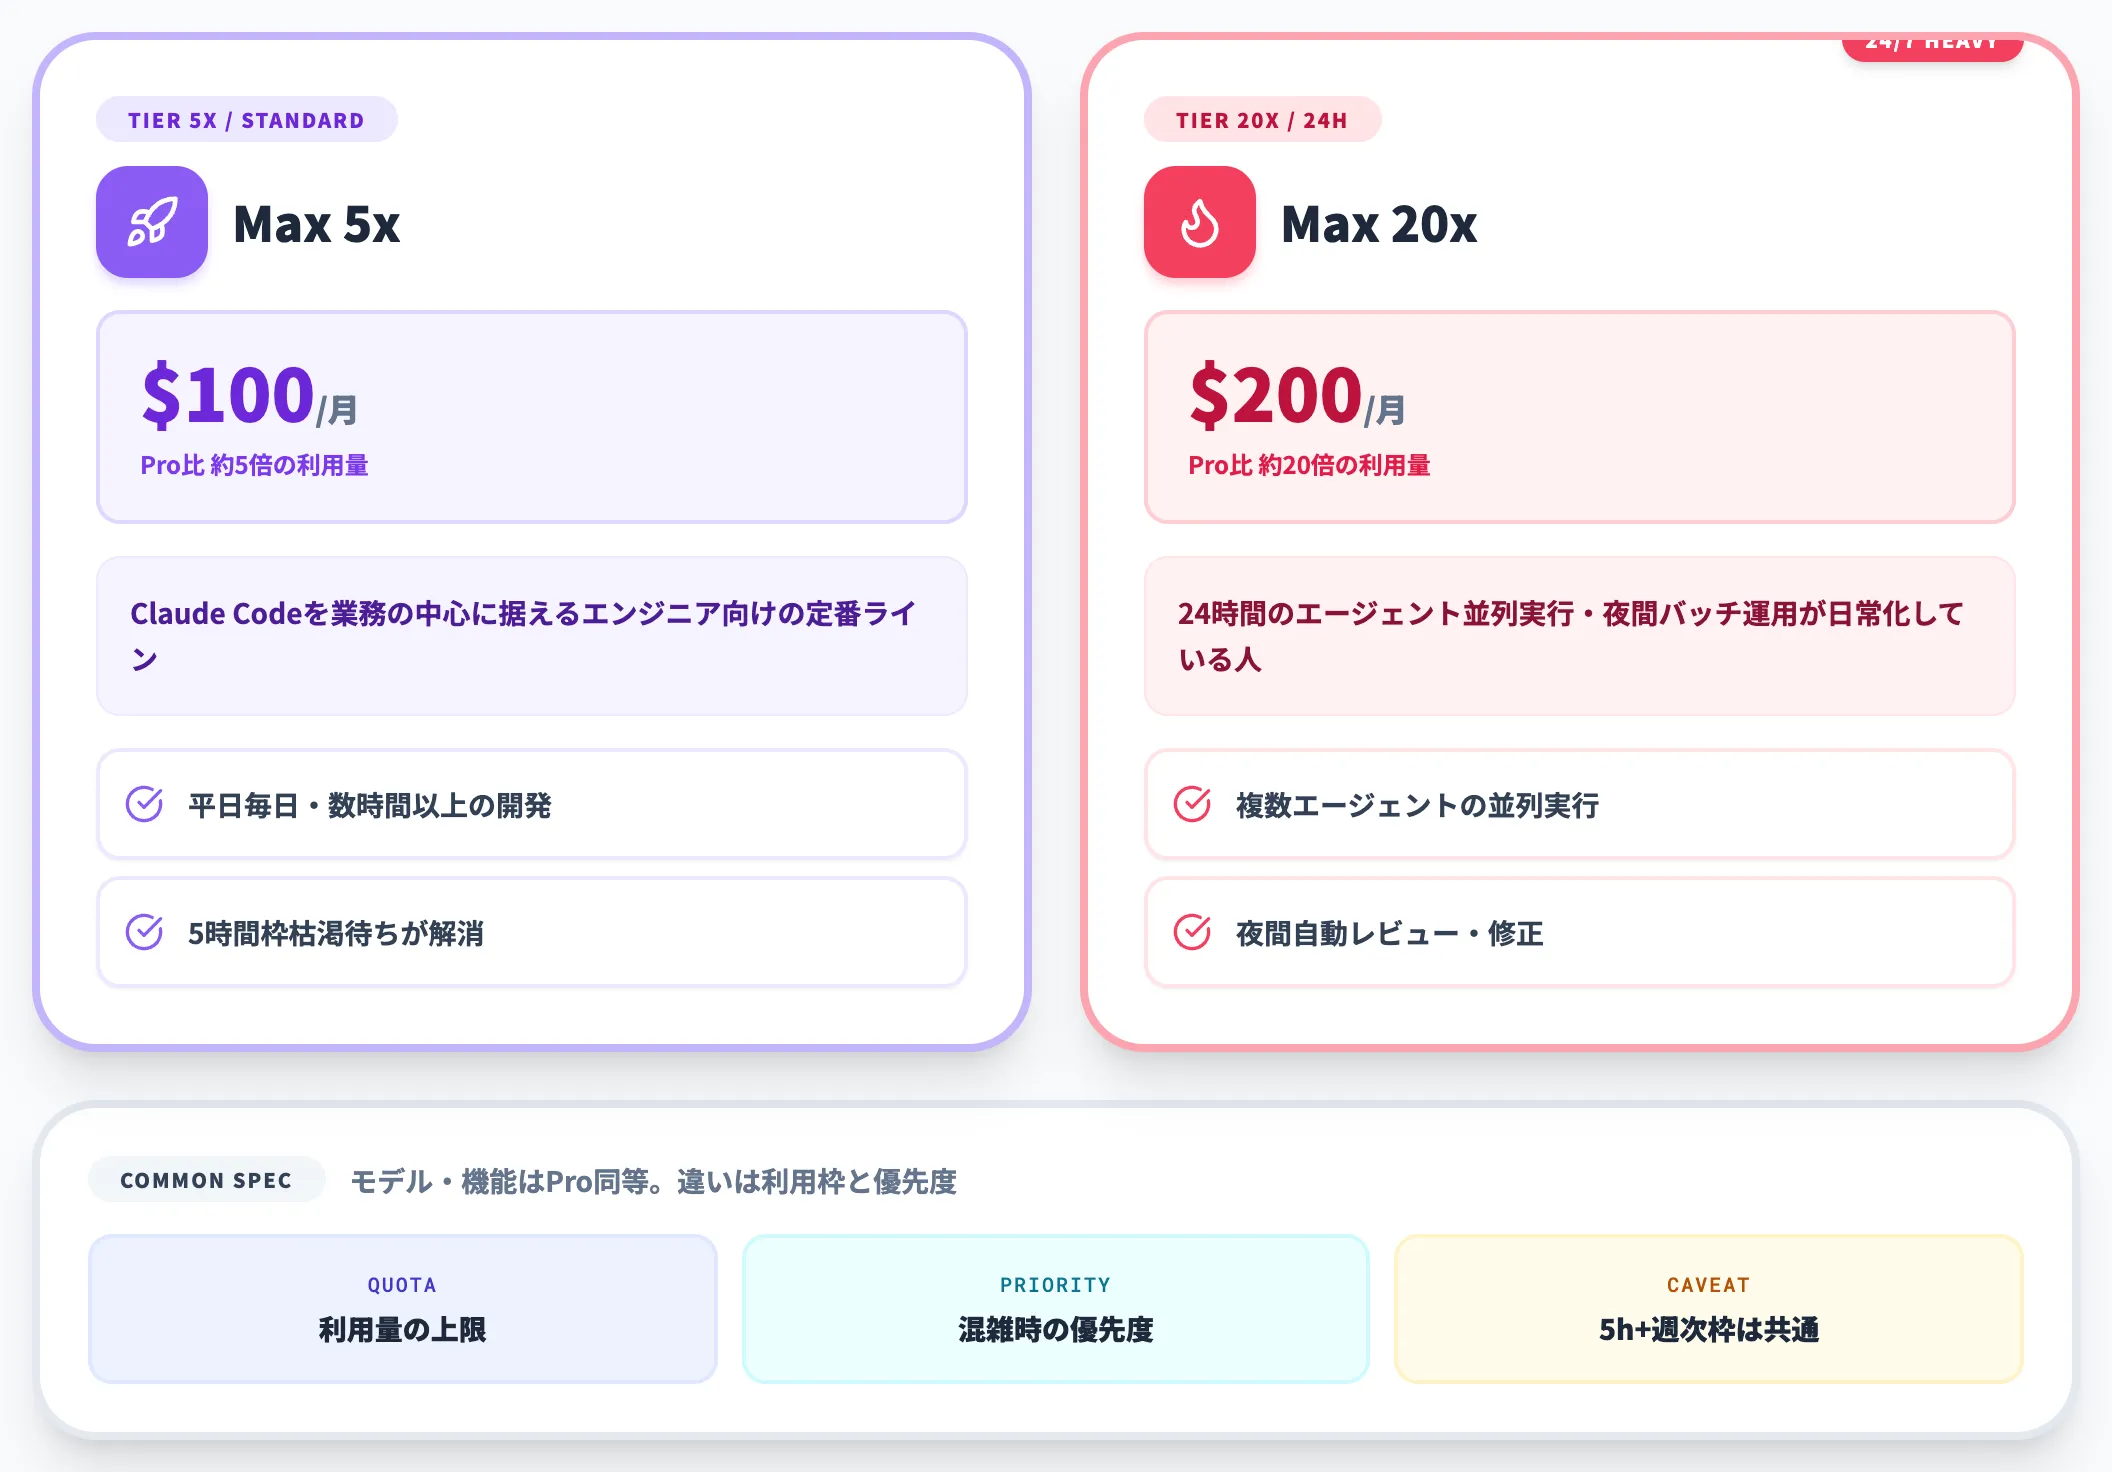Screen dimensions: 2112x1472
Task: Click the Pro比 約20倍の利用量 text
Action: click(x=1309, y=465)
